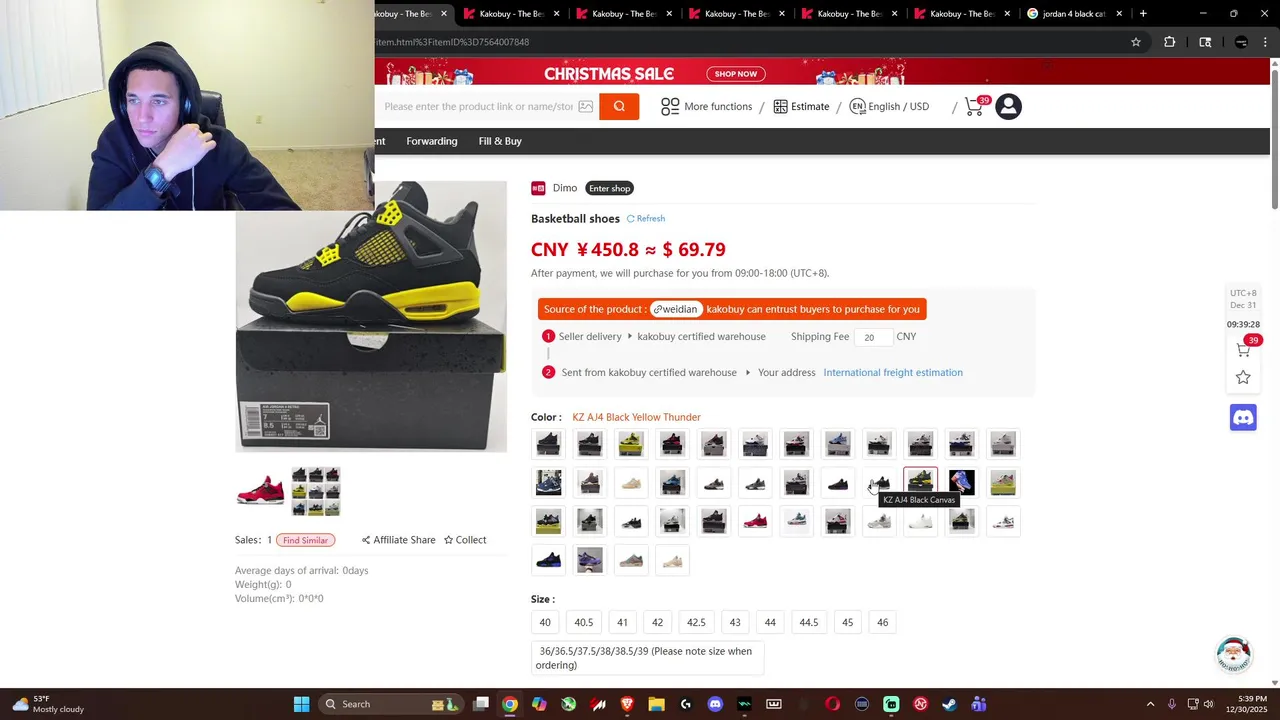Open the Forwarding menu item
The image size is (1280, 720).
[x=432, y=141]
